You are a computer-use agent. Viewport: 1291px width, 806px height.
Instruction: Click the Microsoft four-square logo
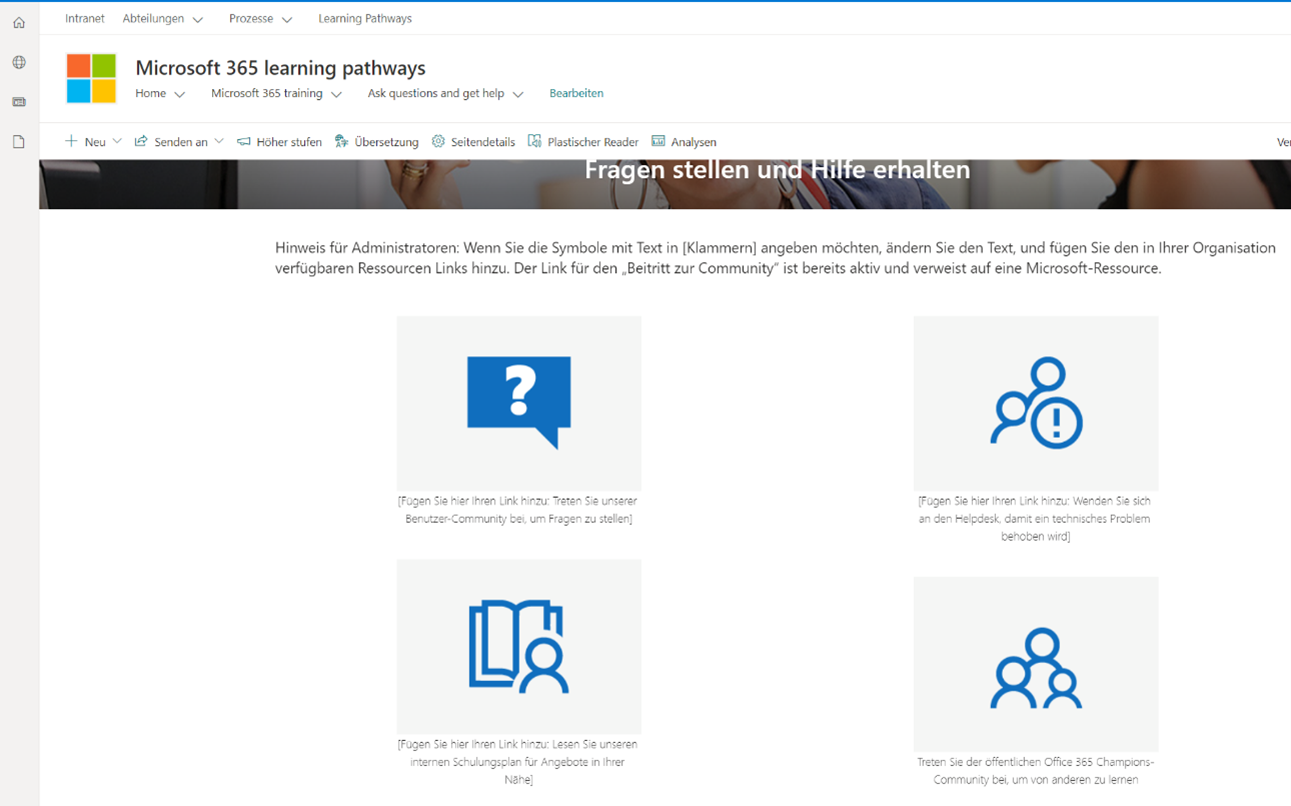92,78
